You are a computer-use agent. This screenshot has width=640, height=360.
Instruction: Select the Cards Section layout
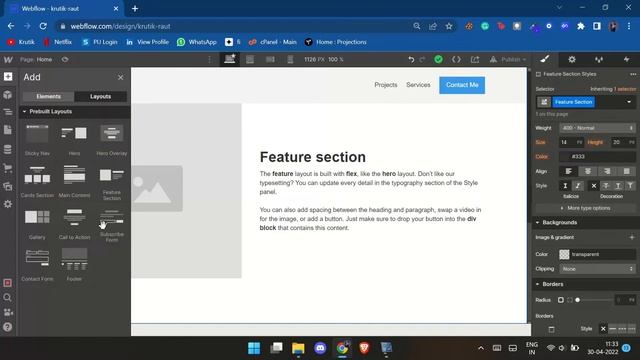(x=37, y=180)
